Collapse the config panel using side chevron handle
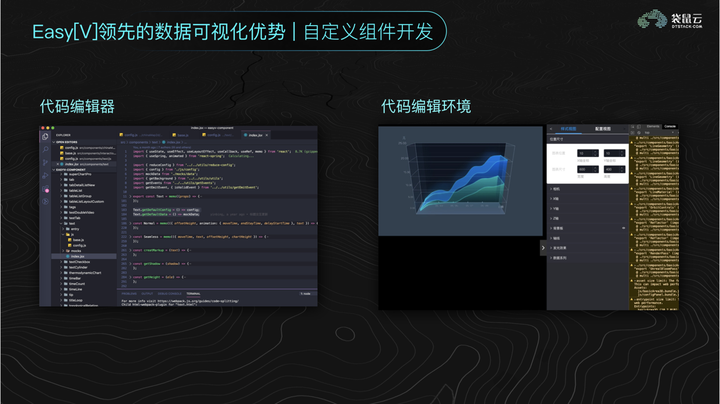720x404 pixels. pyautogui.click(x=543, y=248)
